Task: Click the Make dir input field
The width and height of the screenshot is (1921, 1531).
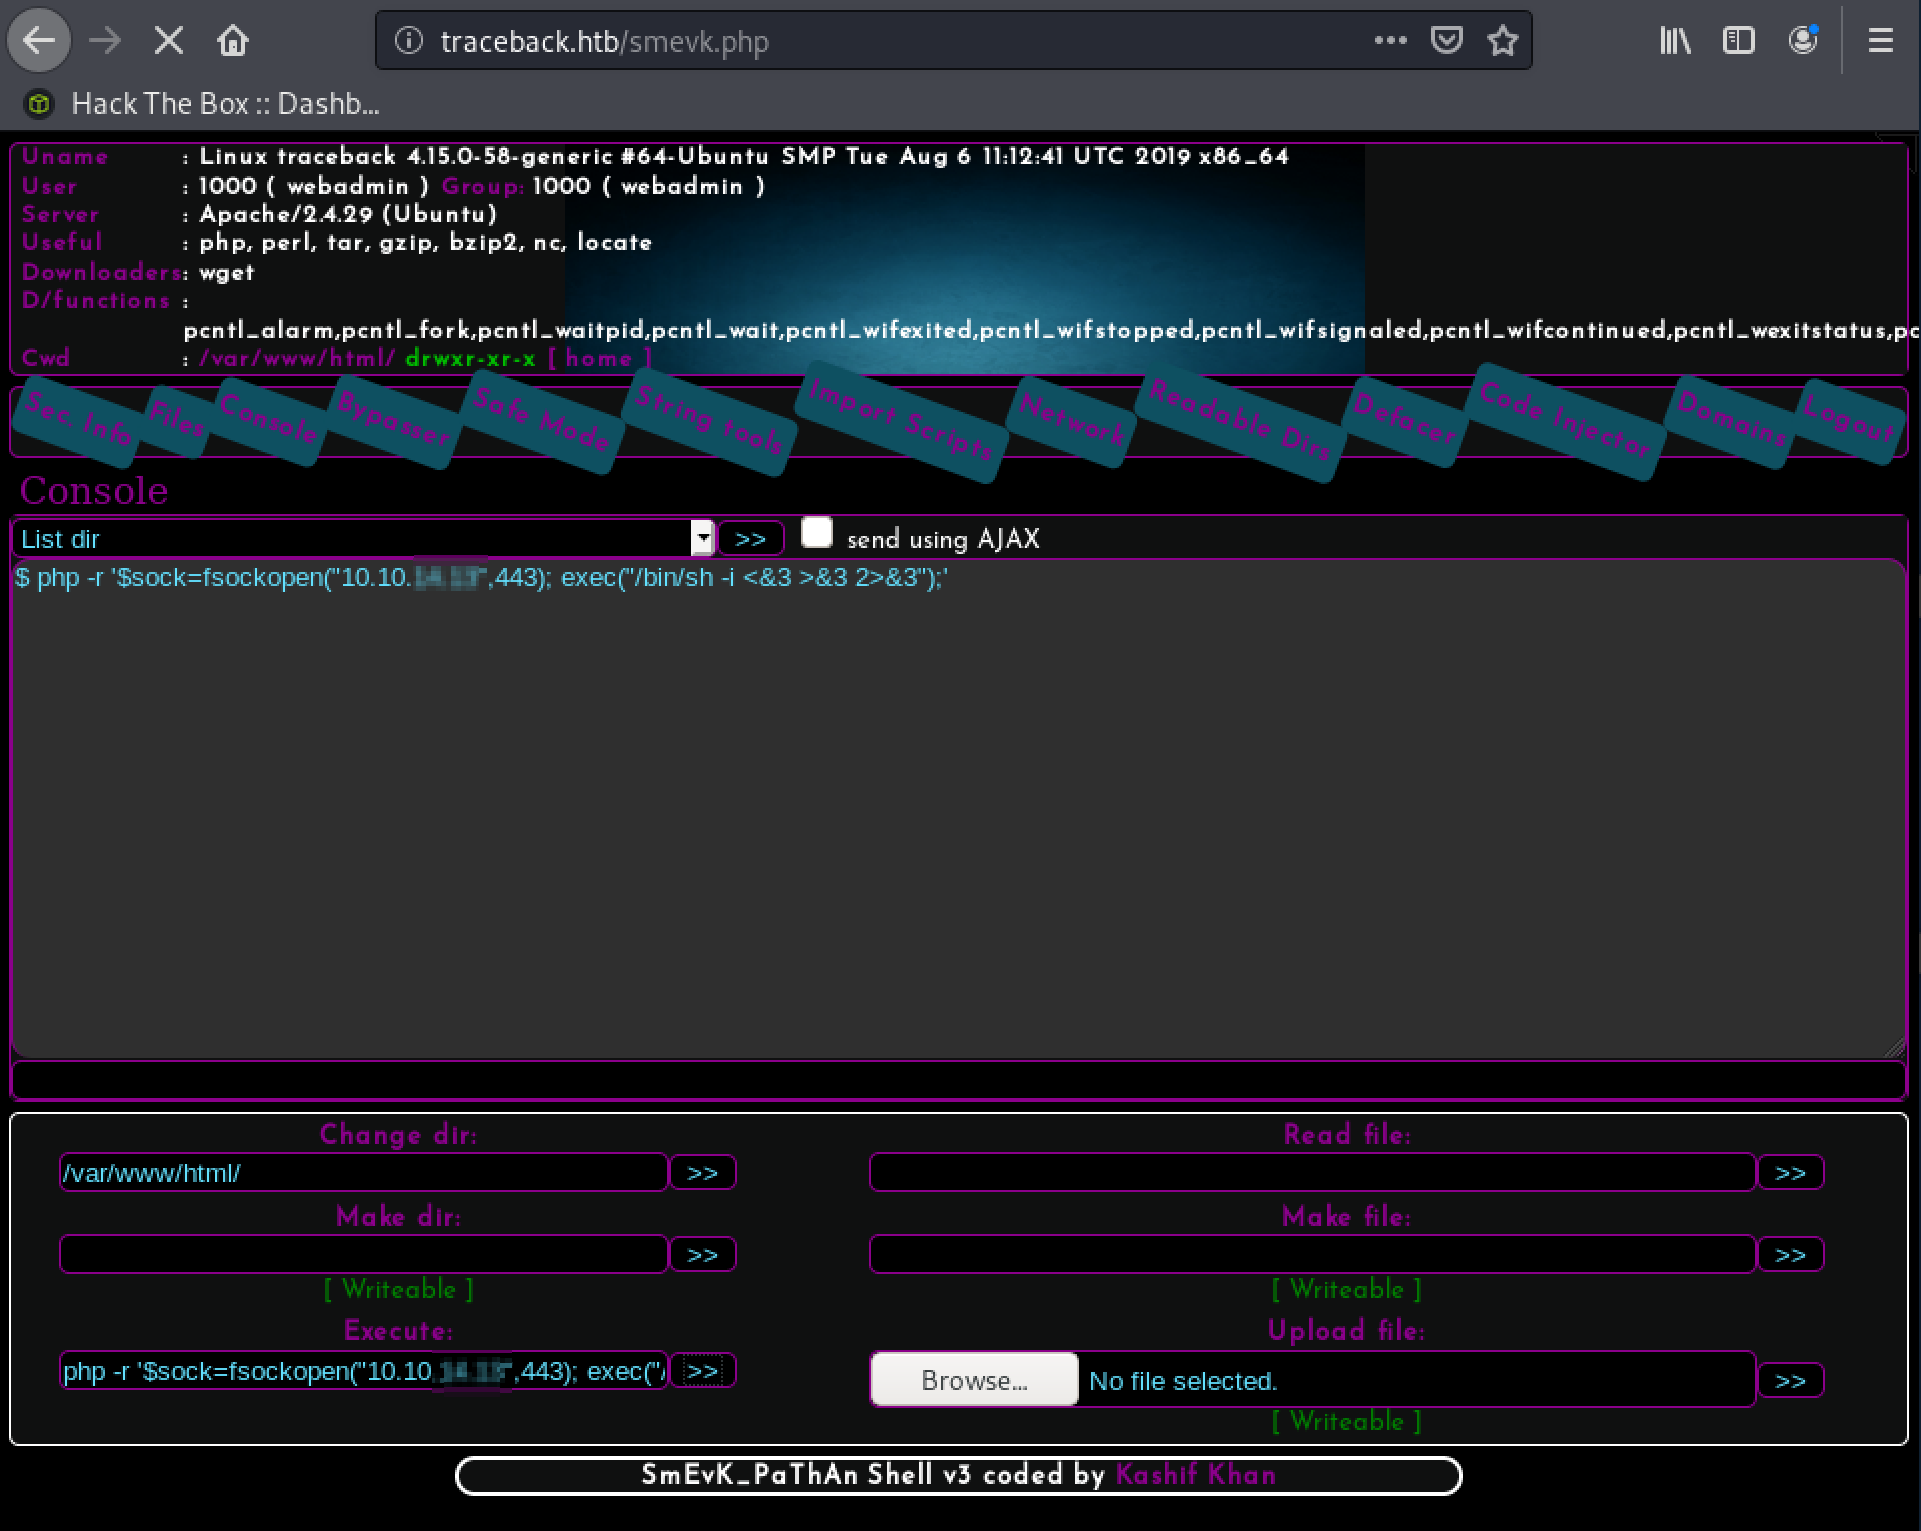Action: [x=363, y=1254]
